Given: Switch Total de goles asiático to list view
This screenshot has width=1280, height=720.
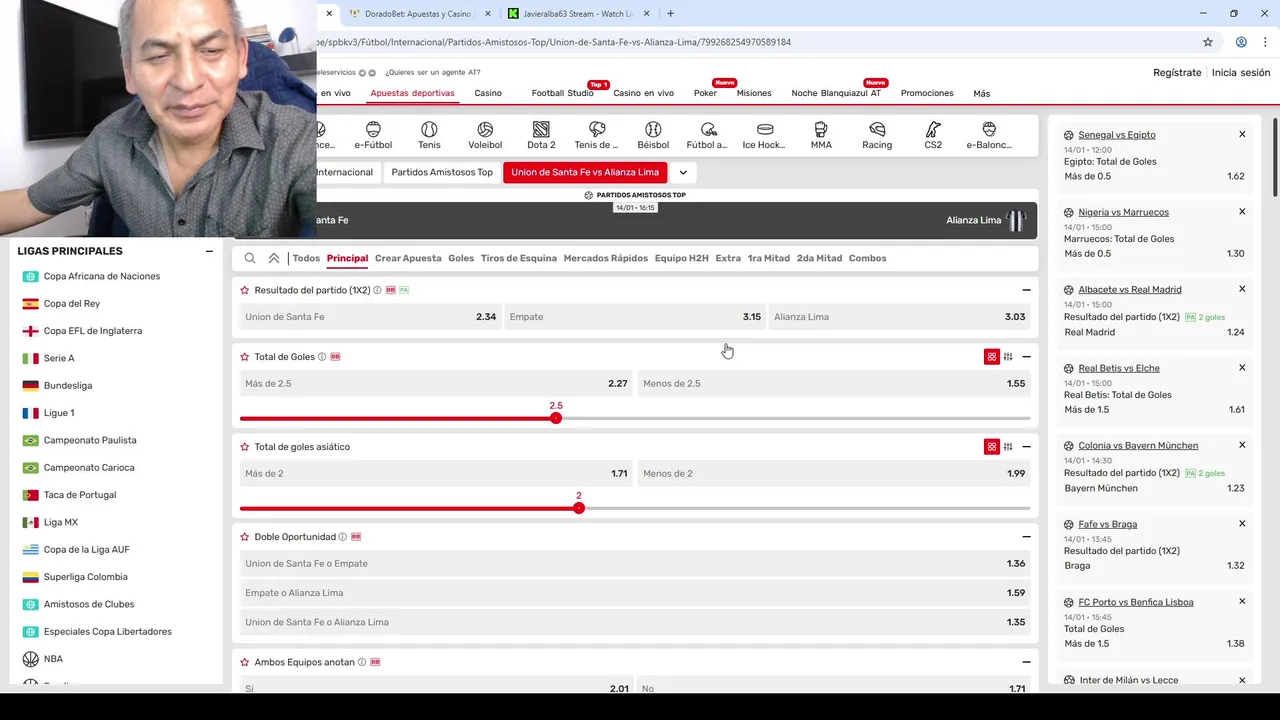Looking at the screenshot, I should (x=1008, y=447).
